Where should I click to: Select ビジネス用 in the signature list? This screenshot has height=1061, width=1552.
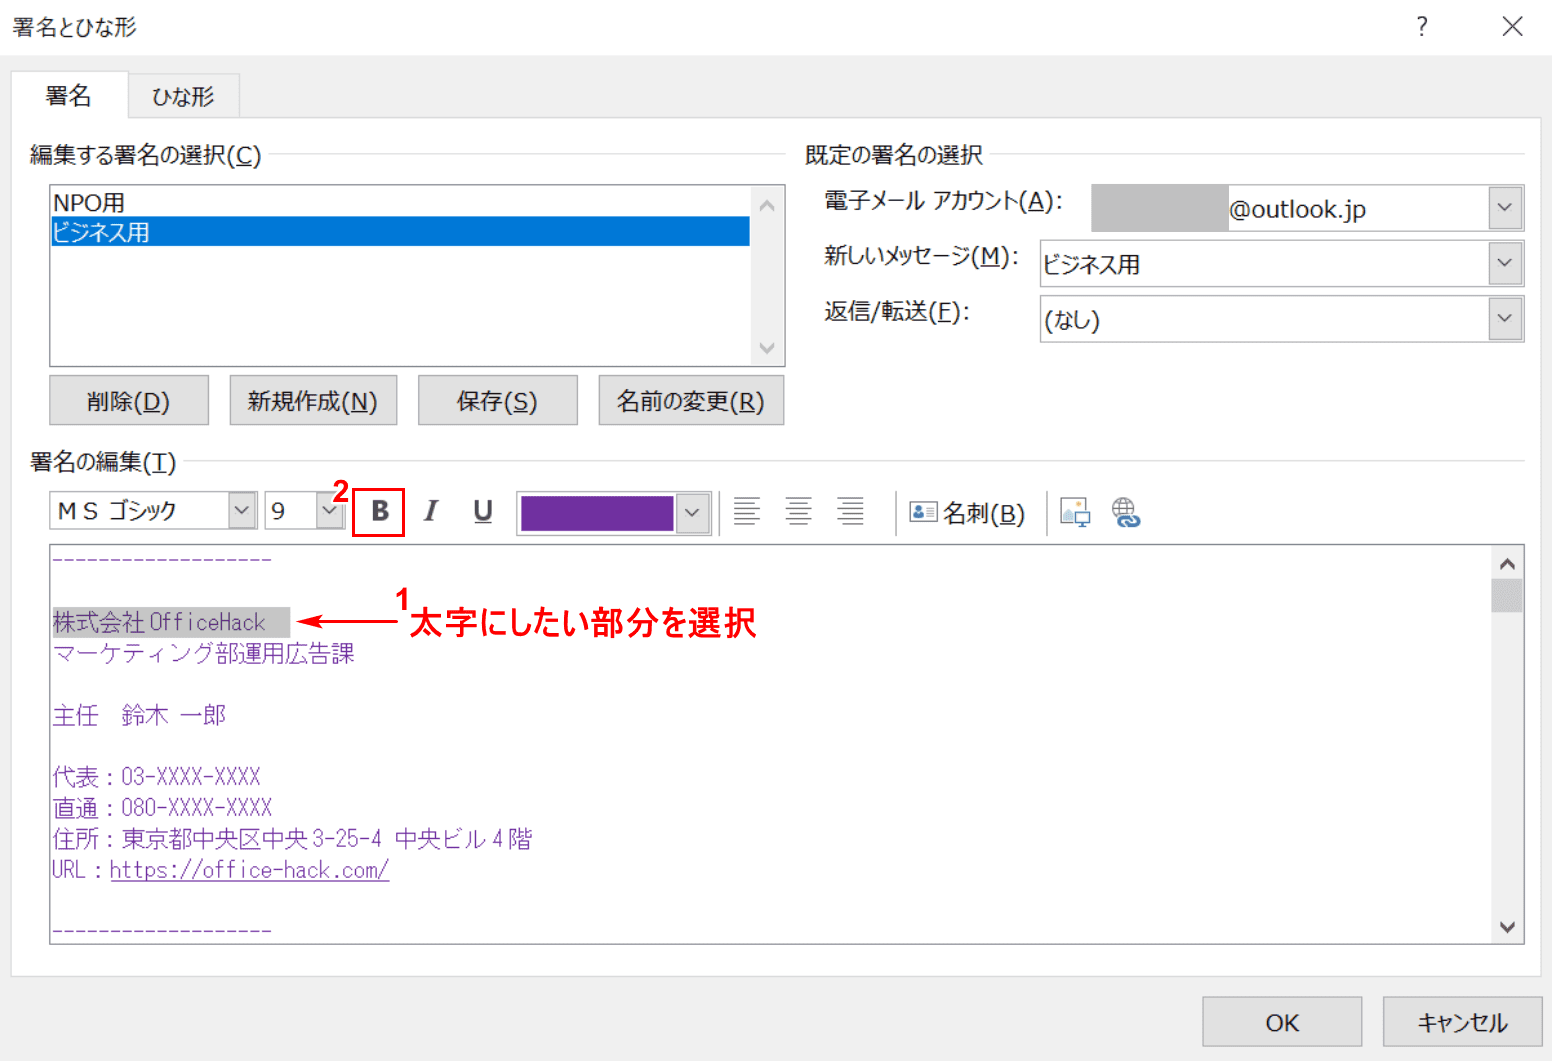[x=400, y=232]
